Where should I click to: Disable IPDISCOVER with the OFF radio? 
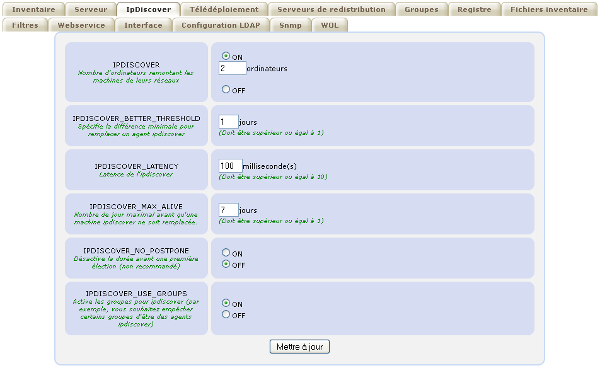click(226, 89)
